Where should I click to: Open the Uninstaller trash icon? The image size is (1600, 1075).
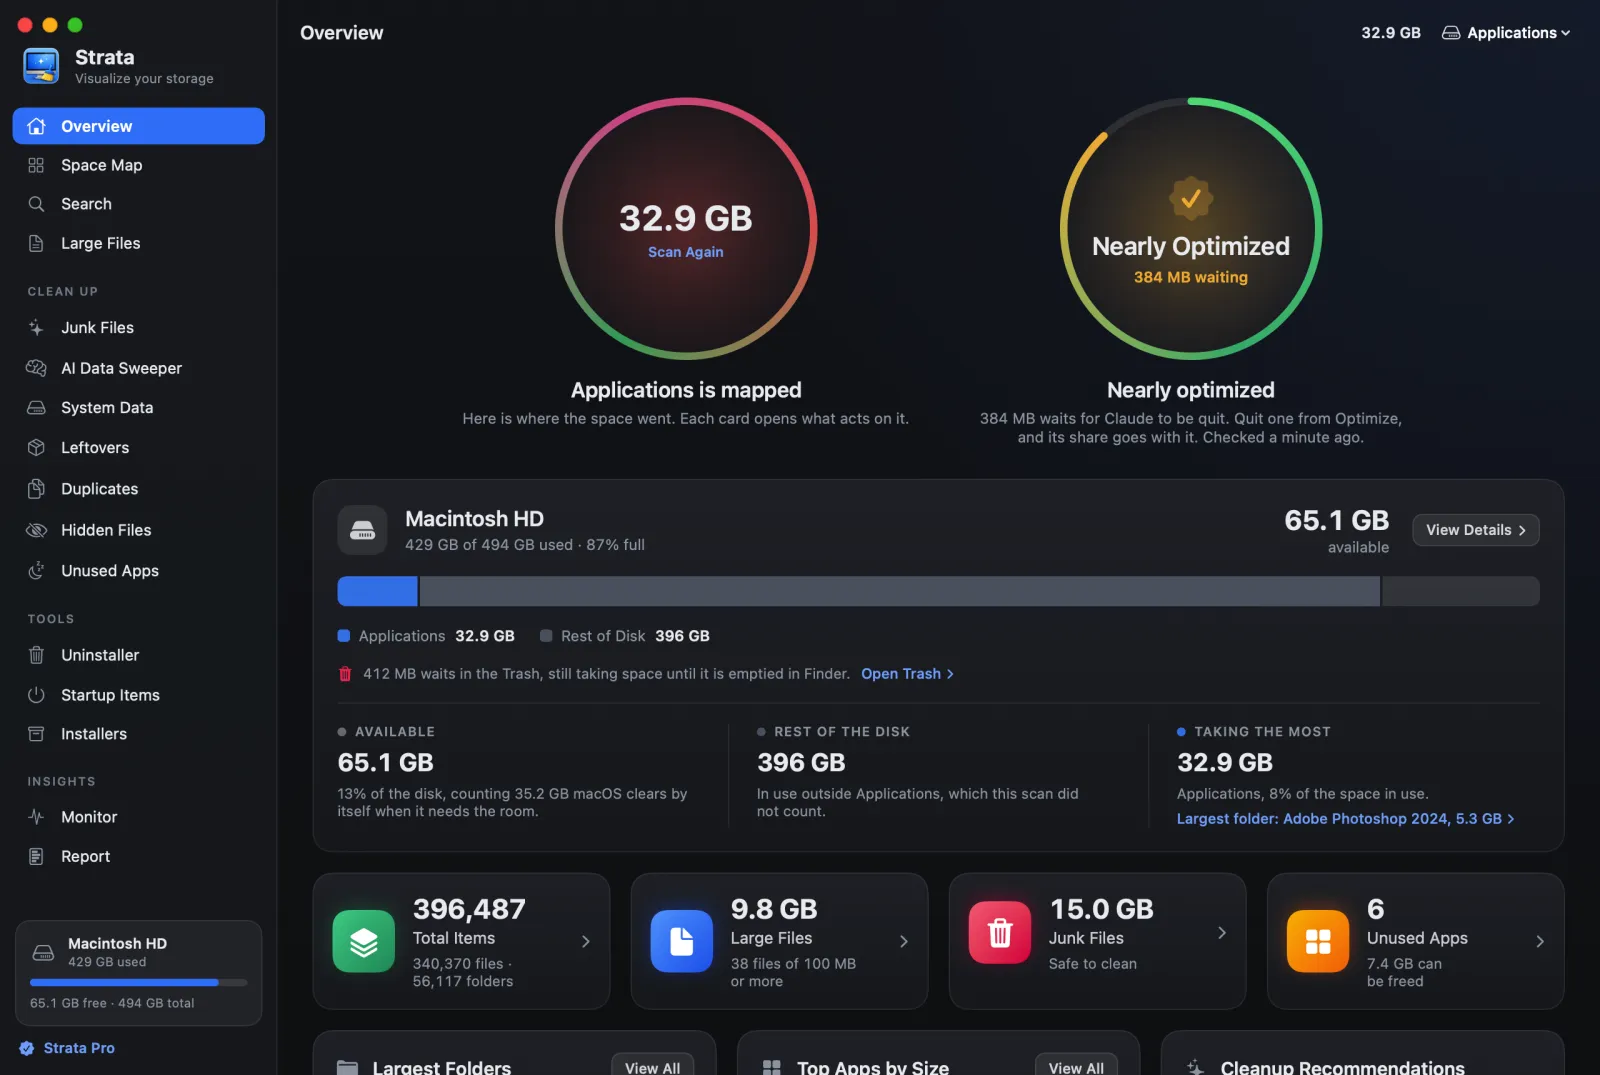point(36,655)
